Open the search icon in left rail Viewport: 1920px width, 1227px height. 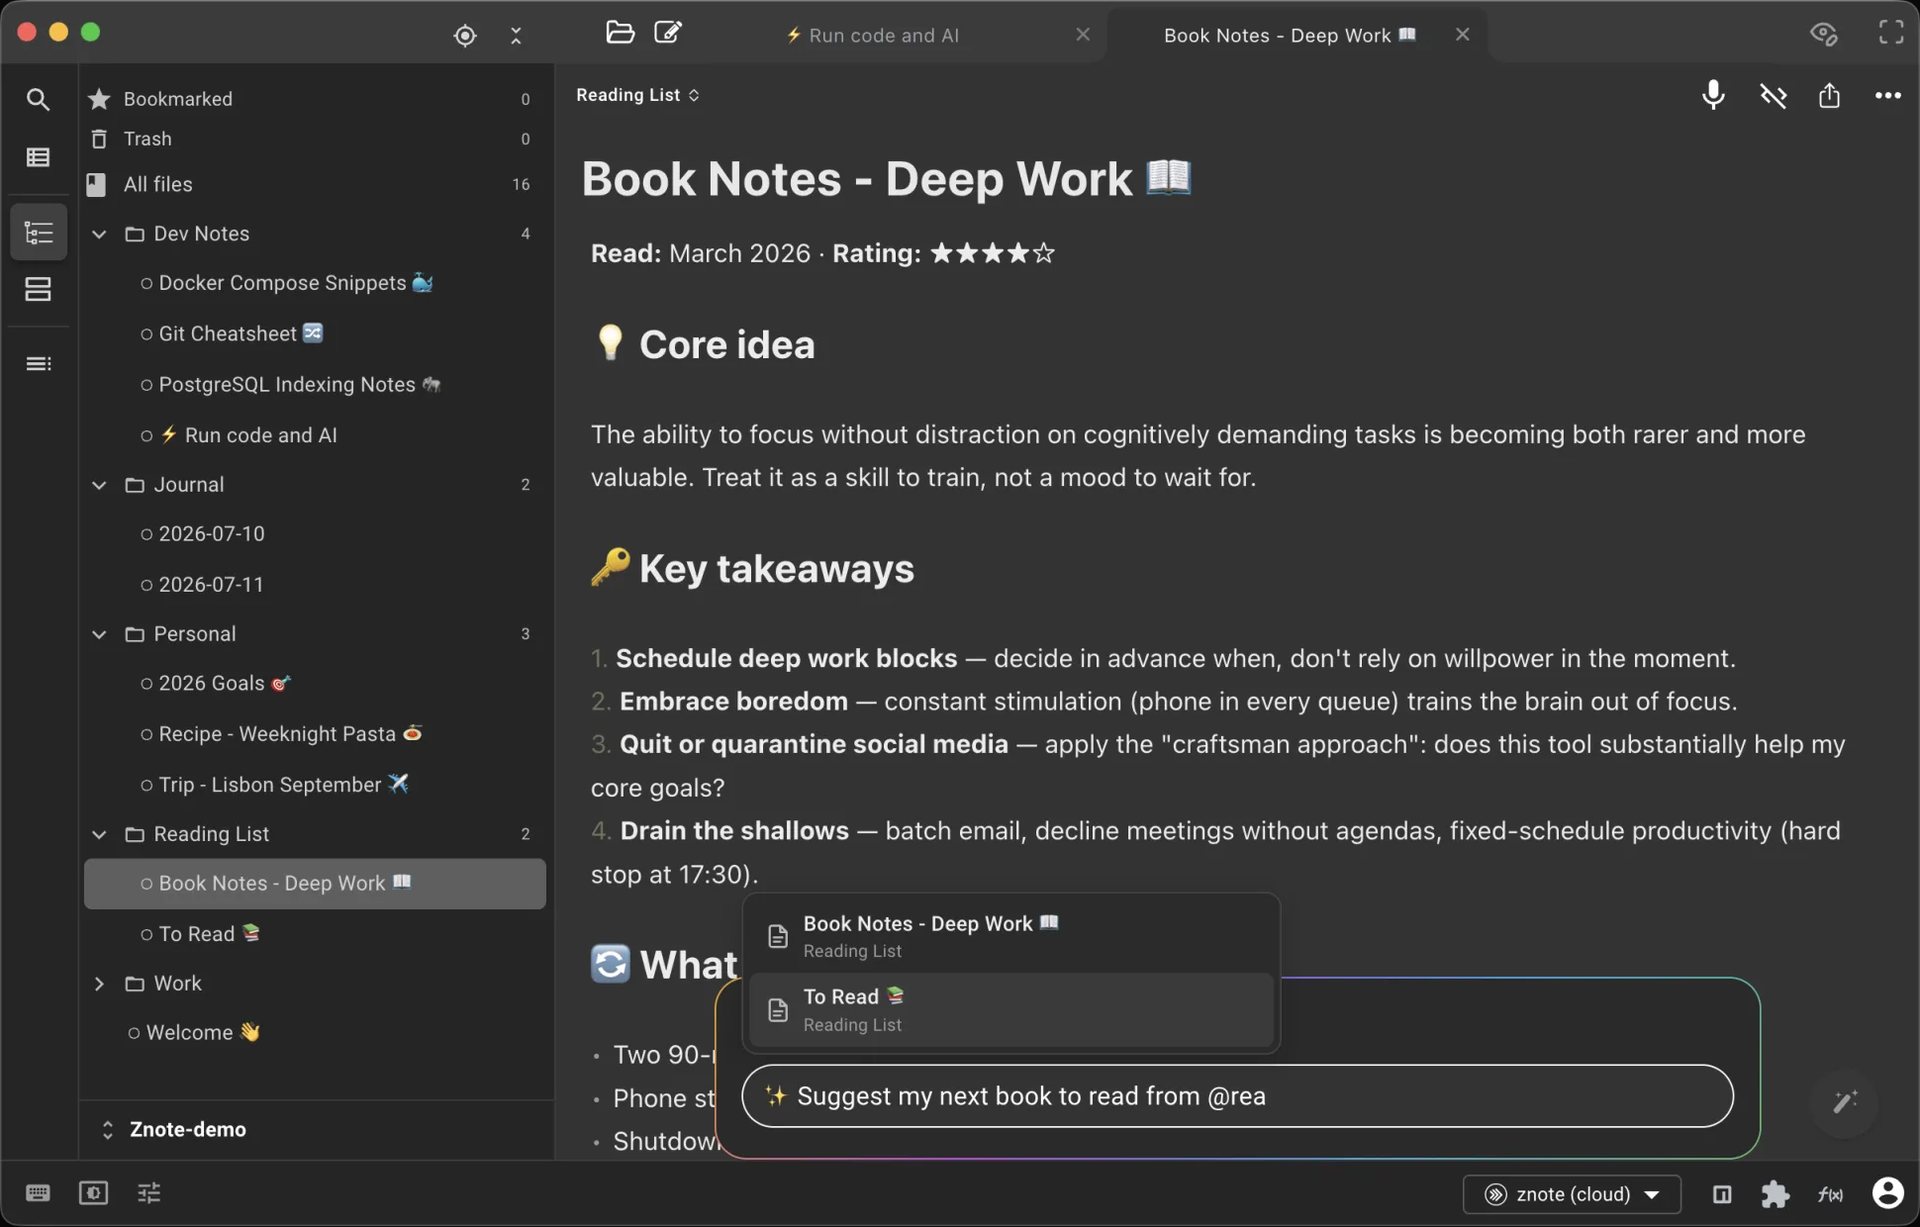pyautogui.click(x=38, y=99)
